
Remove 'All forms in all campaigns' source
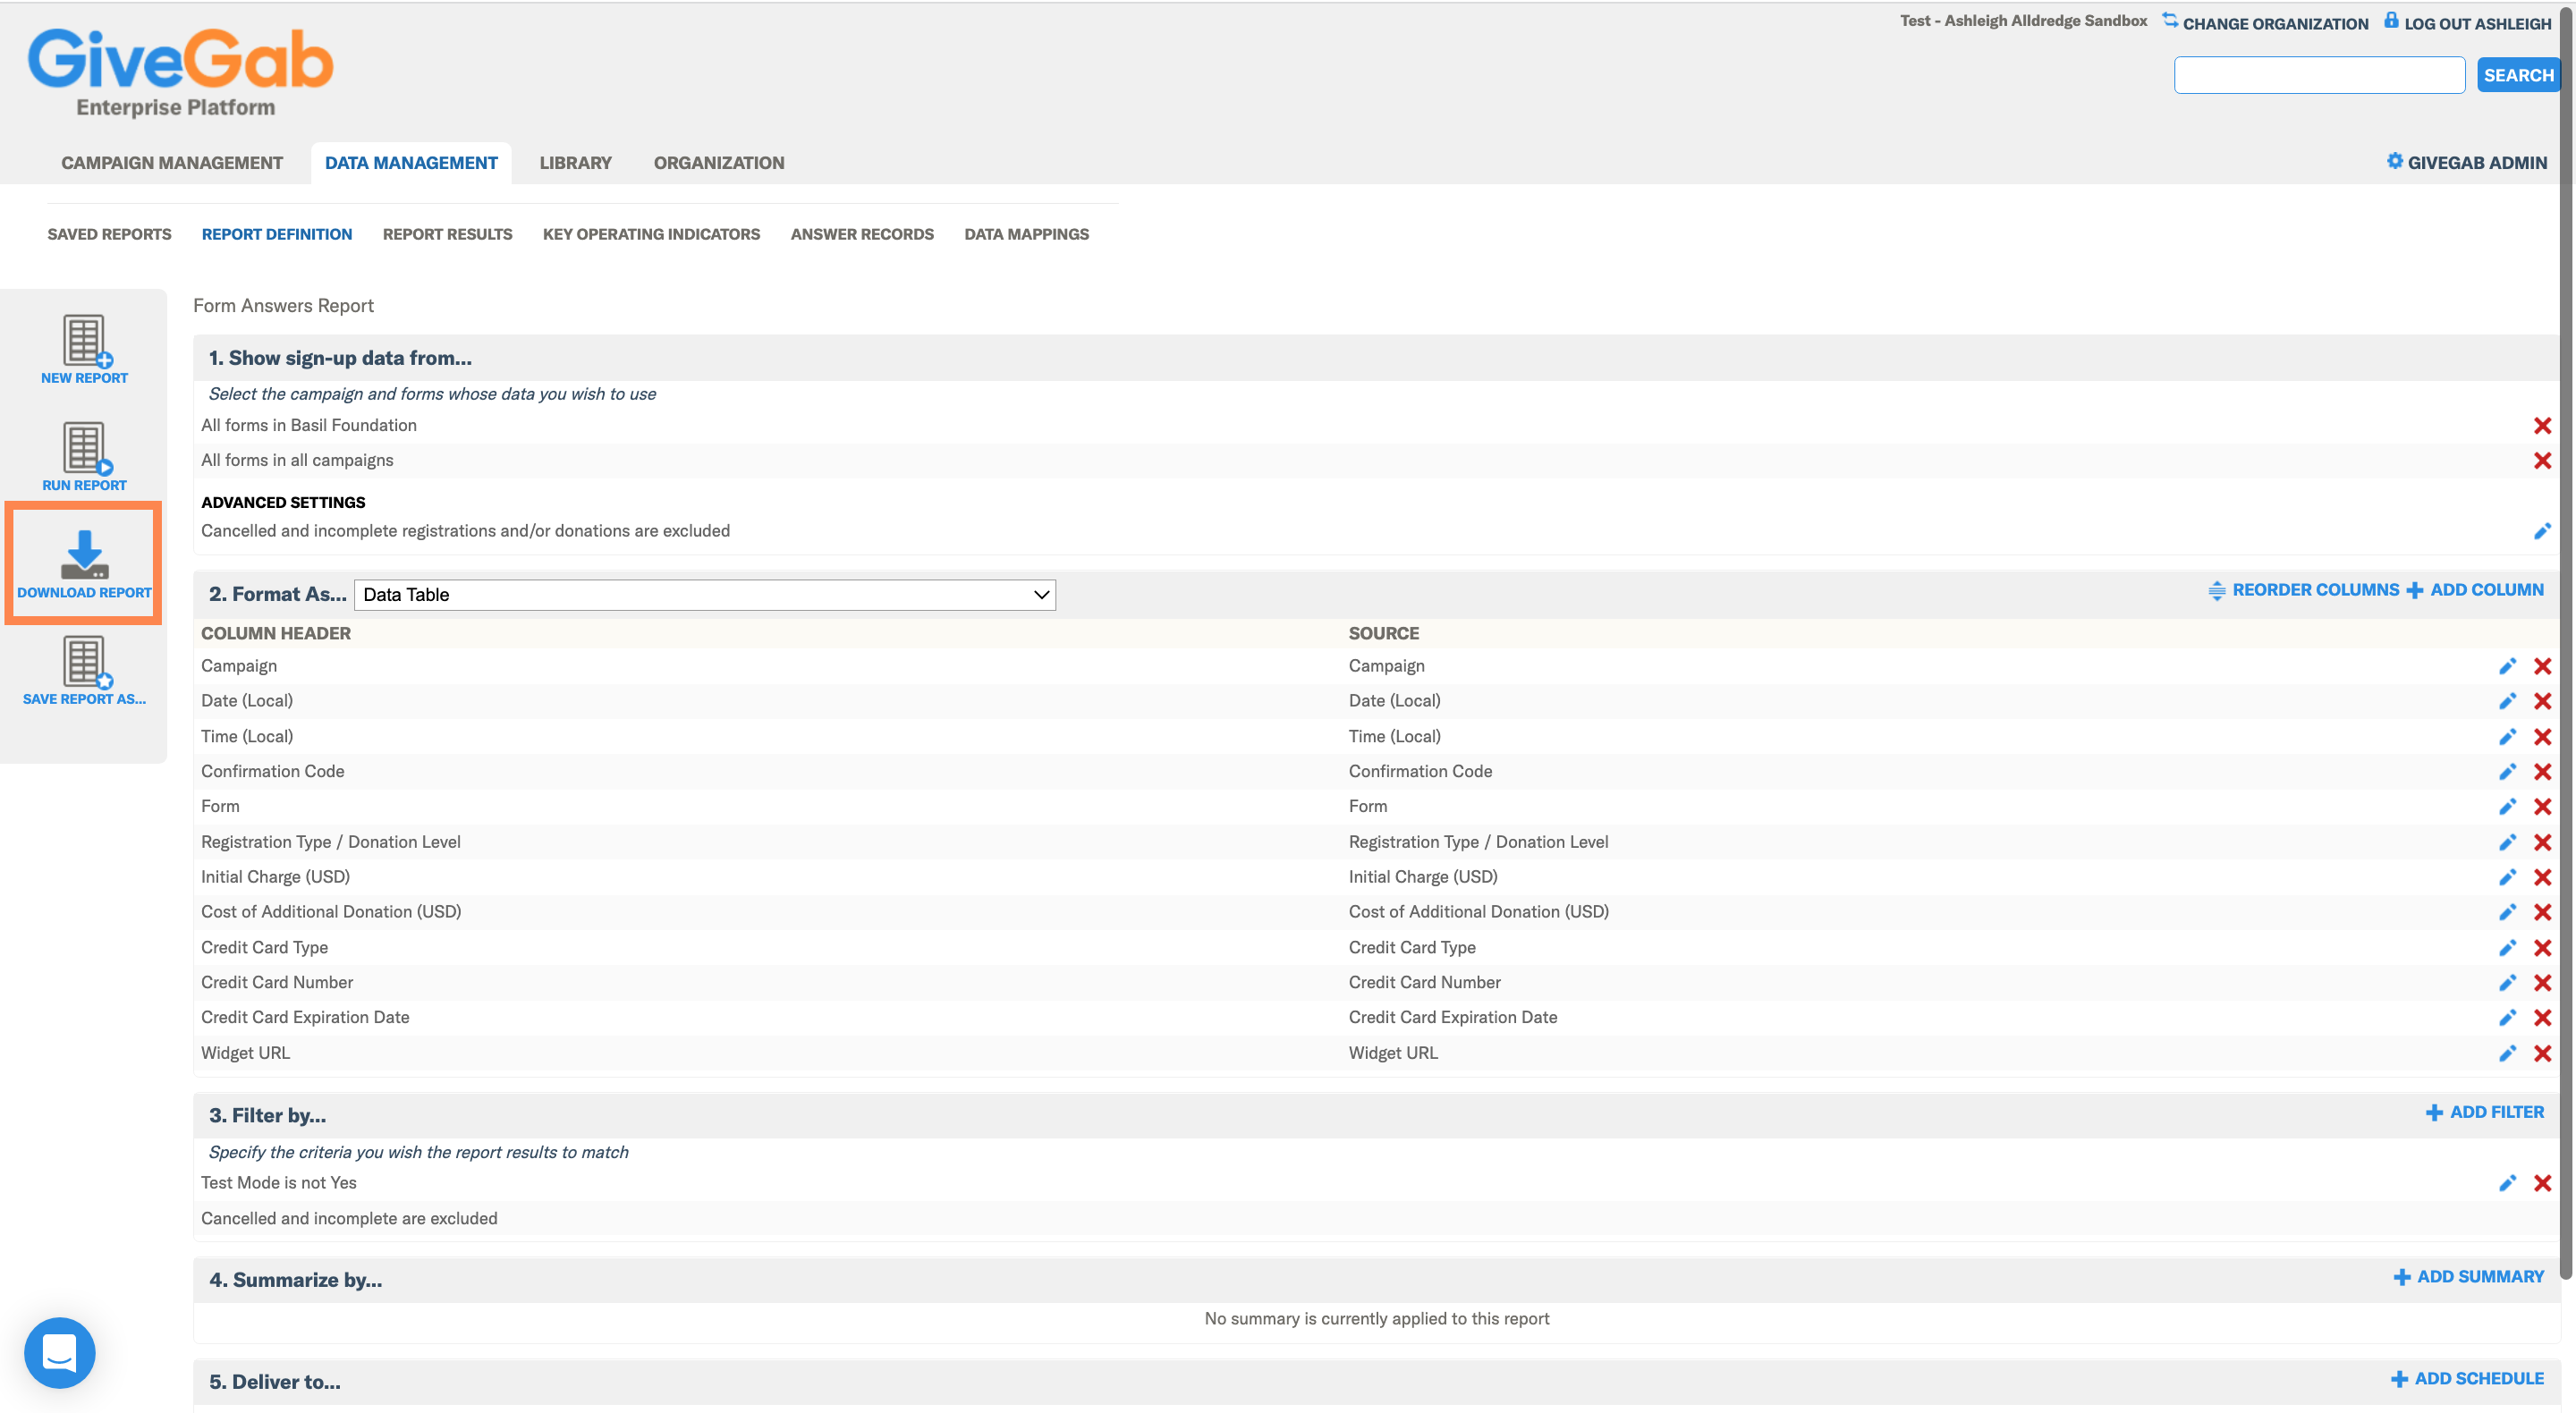2542,461
